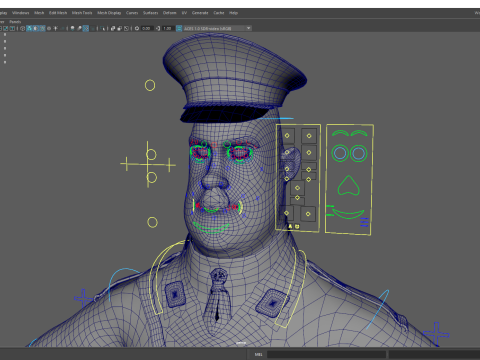Screen dimensions: 480x360
Task: Open the Edit Mesh menu
Action: pos(58,13)
